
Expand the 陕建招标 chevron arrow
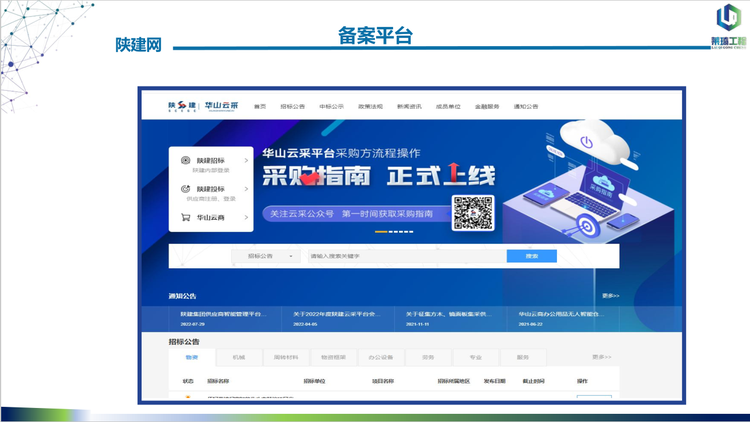[246, 161]
